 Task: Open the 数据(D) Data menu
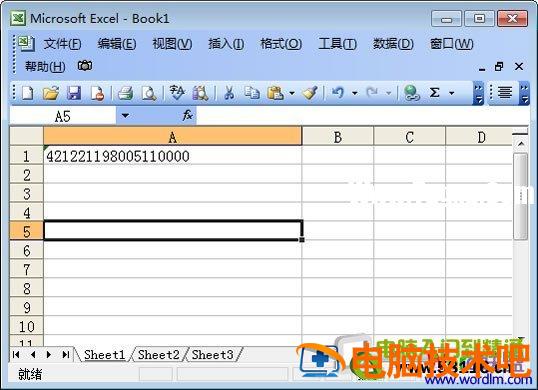pyautogui.click(x=393, y=44)
